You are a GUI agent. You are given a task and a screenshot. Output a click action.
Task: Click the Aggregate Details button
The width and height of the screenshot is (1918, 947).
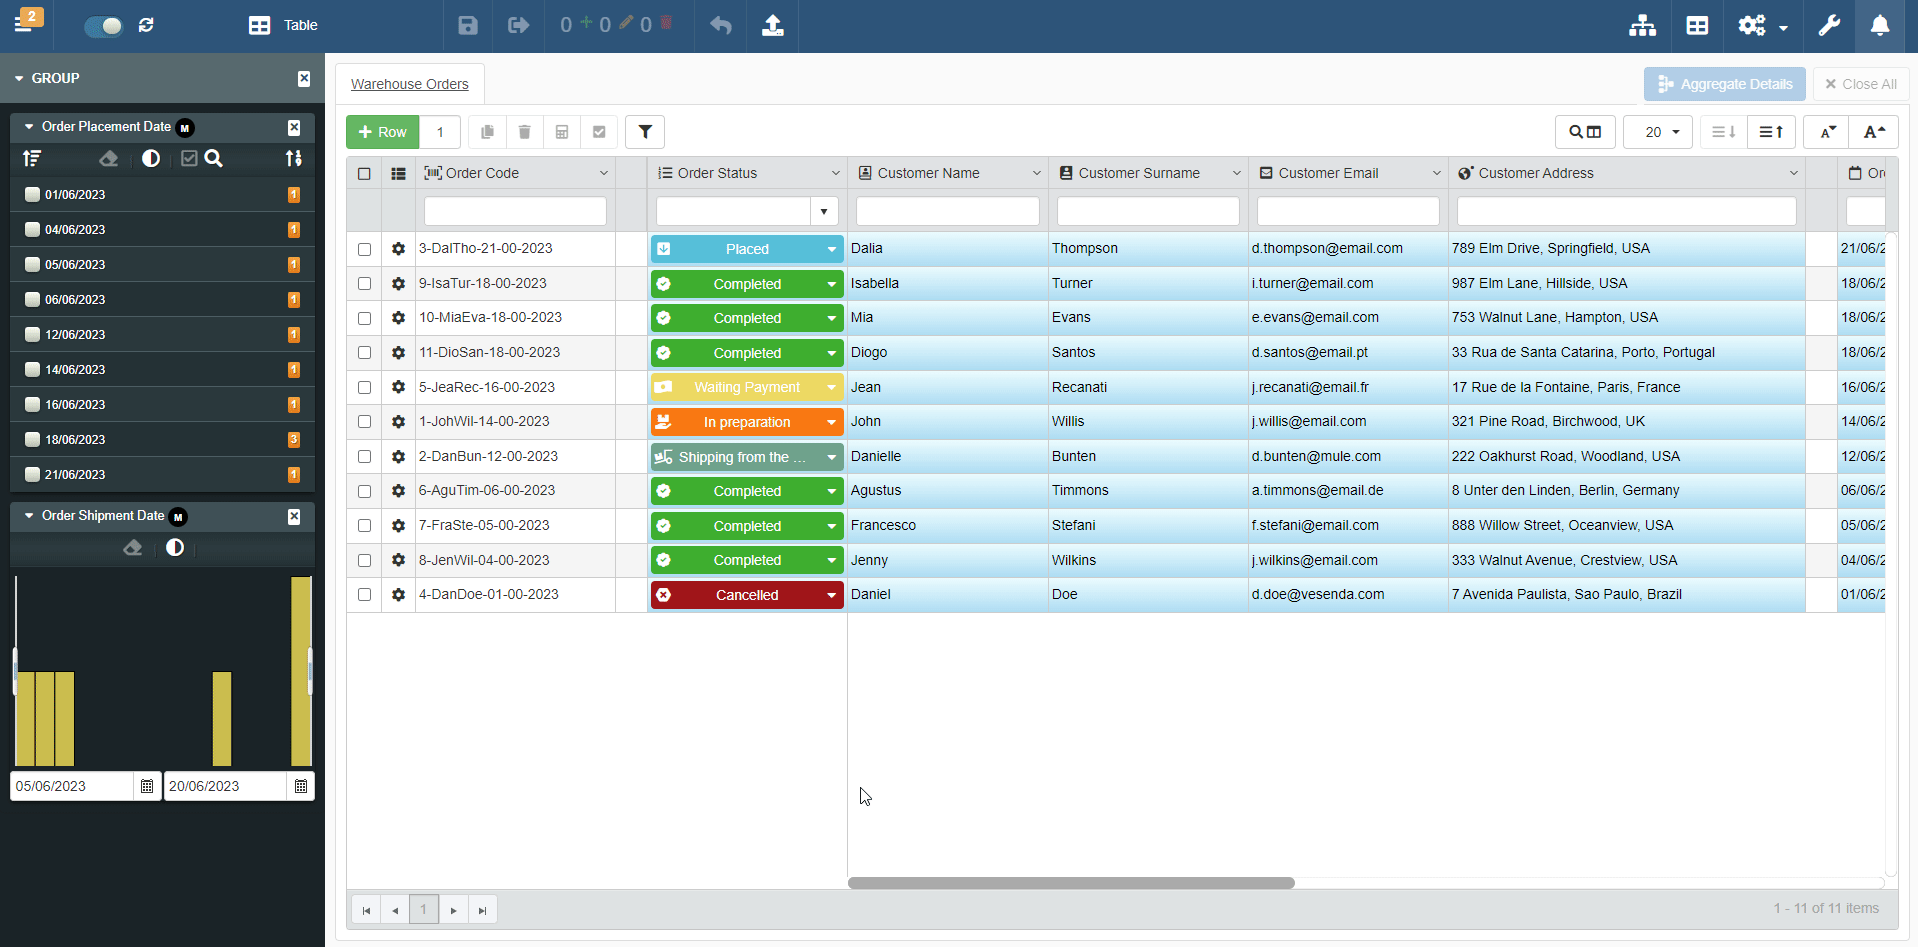pyautogui.click(x=1724, y=84)
